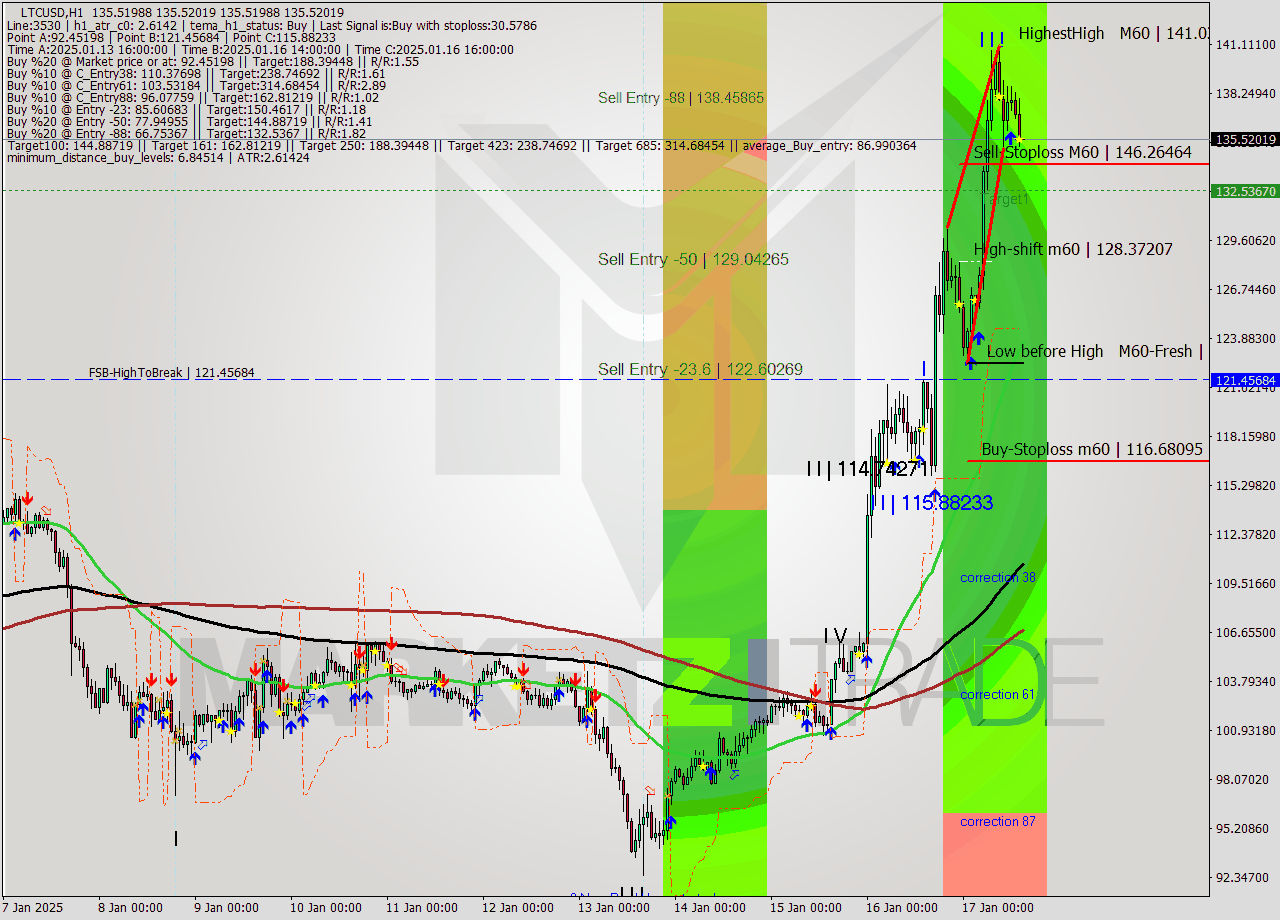Click the '14 Jan 00:00' date label

click(x=709, y=908)
